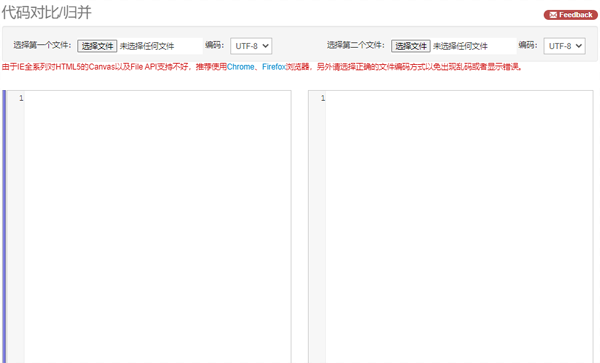Click the 选择第一个文件 label
This screenshot has width=600, height=363.
[42, 45]
